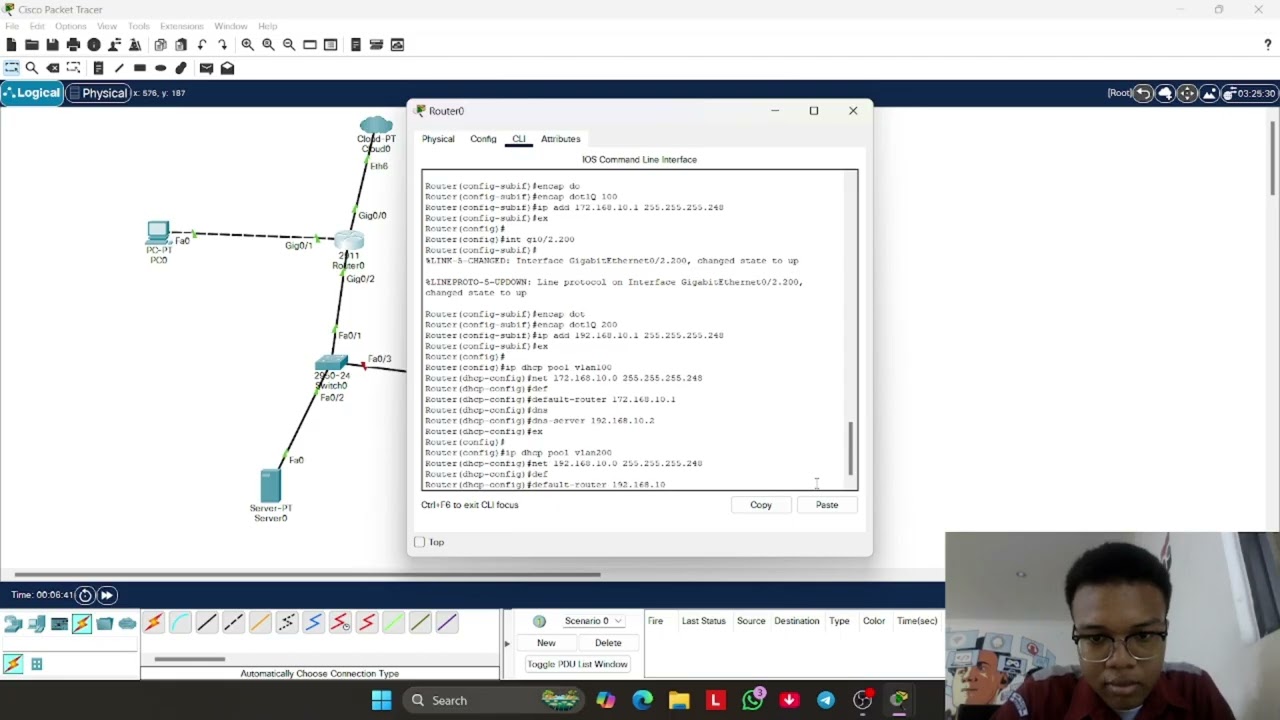This screenshot has width=1280, height=720.
Task: Select the orange fiber cable
Action: coord(260,623)
